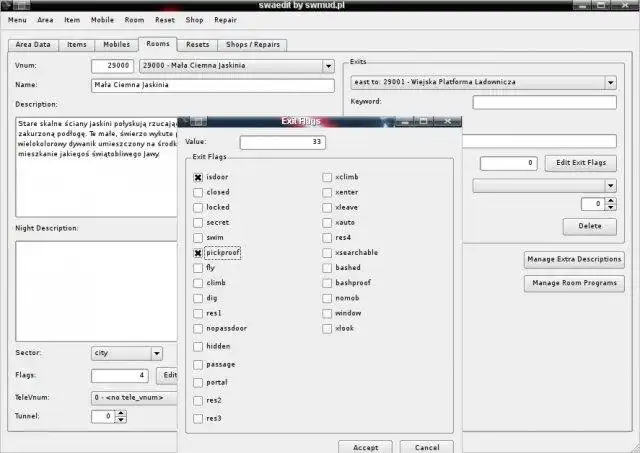Check the xenter flag

(x=327, y=192)
